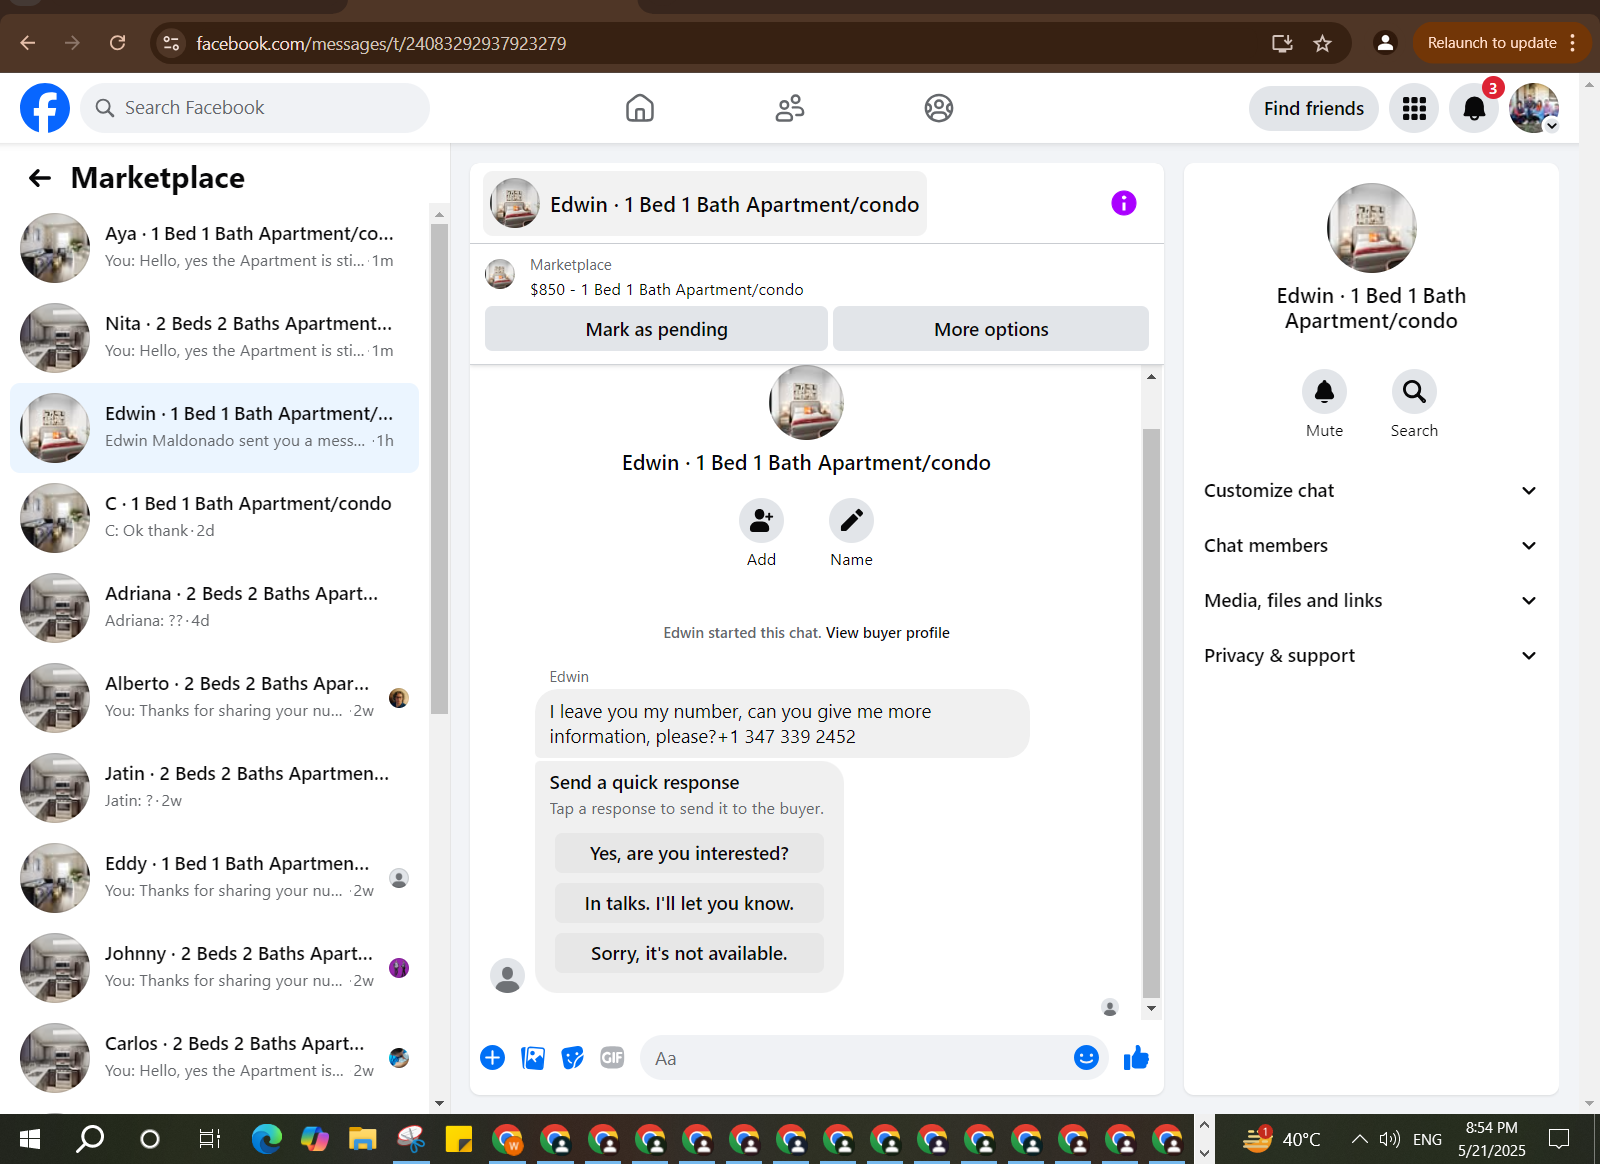The width and height of the screenshot is (1600, 1164).
Task: Send 'Sorry, it's not available.' response
Action: 689,954
